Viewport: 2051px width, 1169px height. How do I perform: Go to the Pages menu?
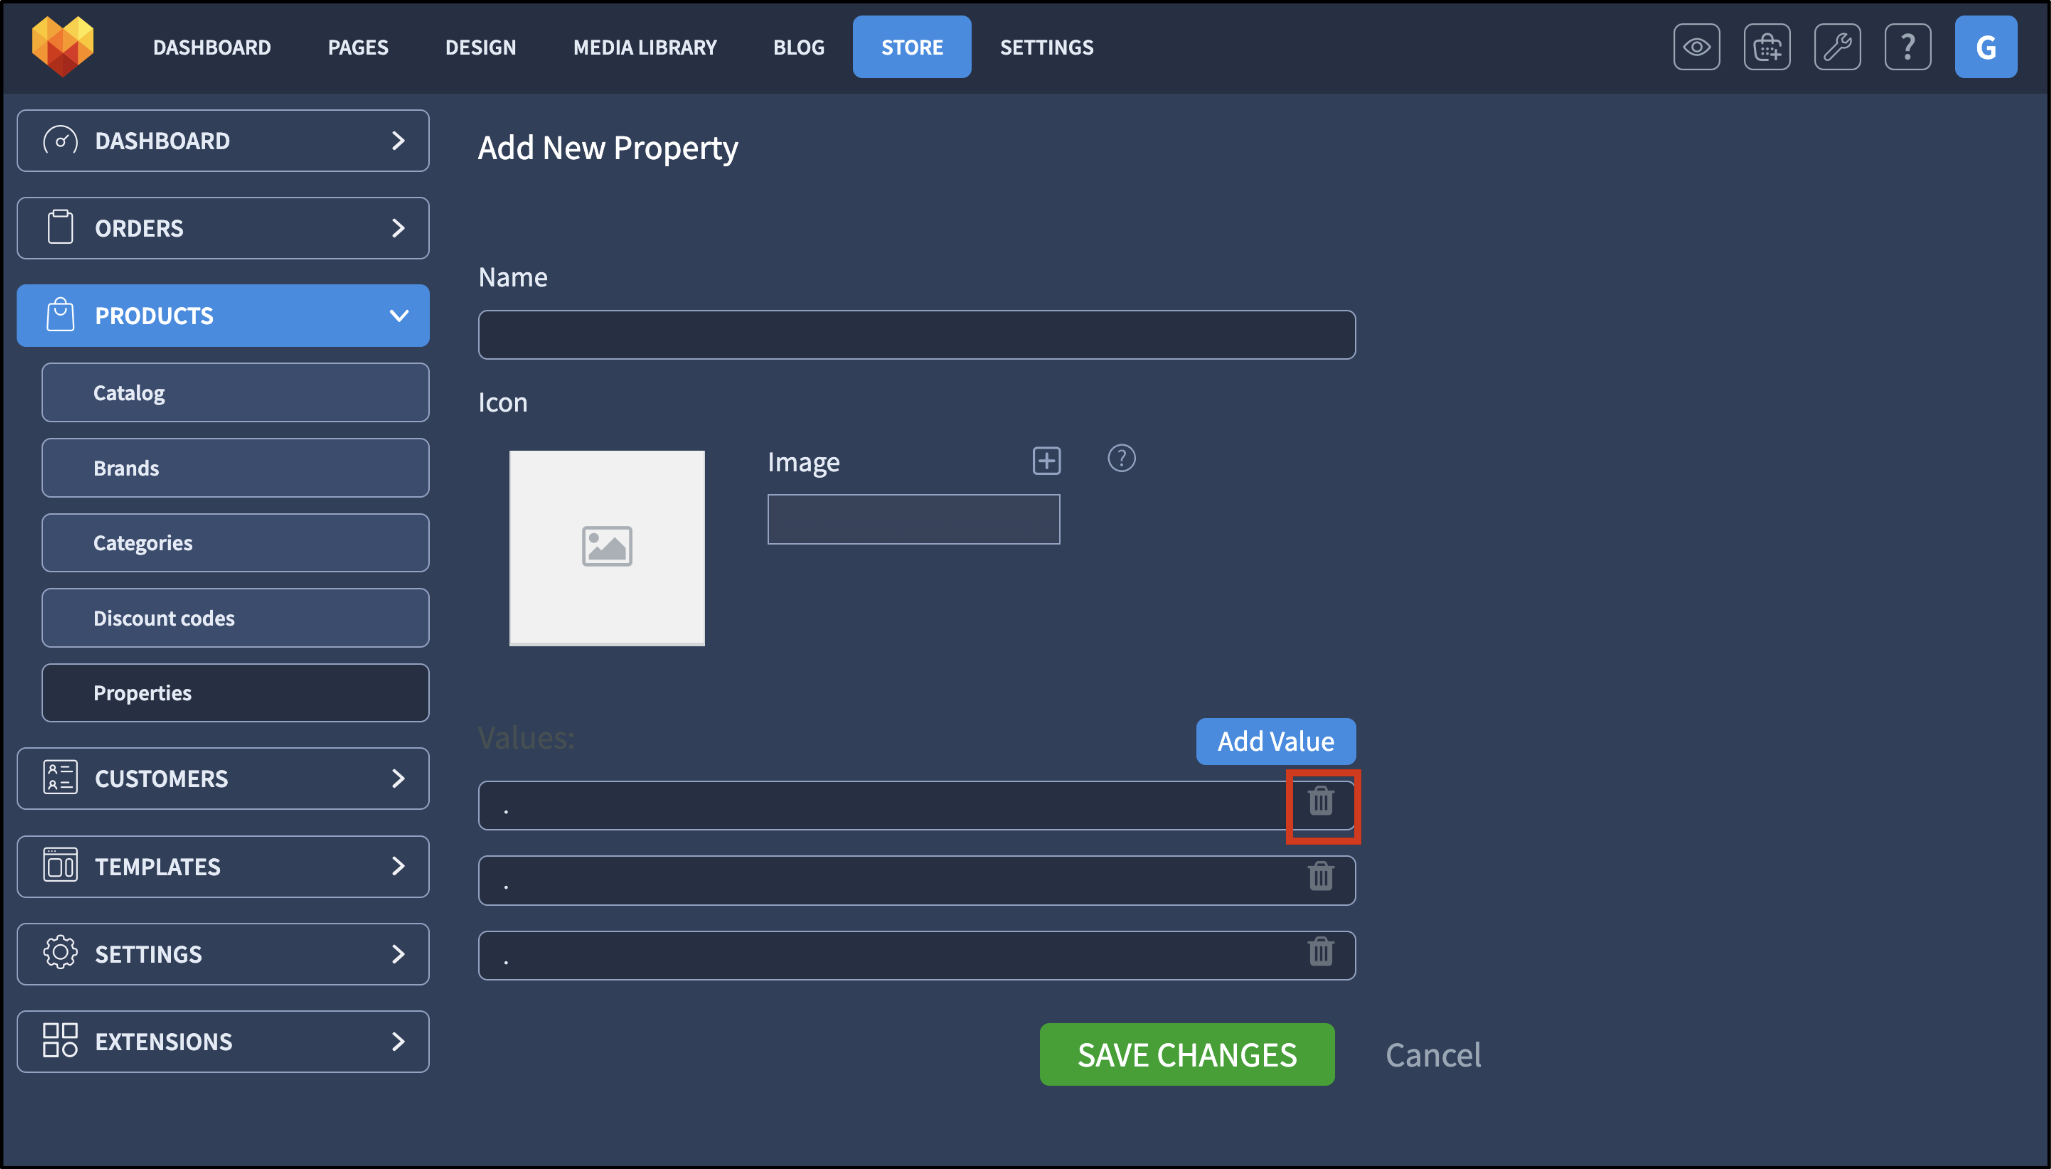(x=358, y=47)
